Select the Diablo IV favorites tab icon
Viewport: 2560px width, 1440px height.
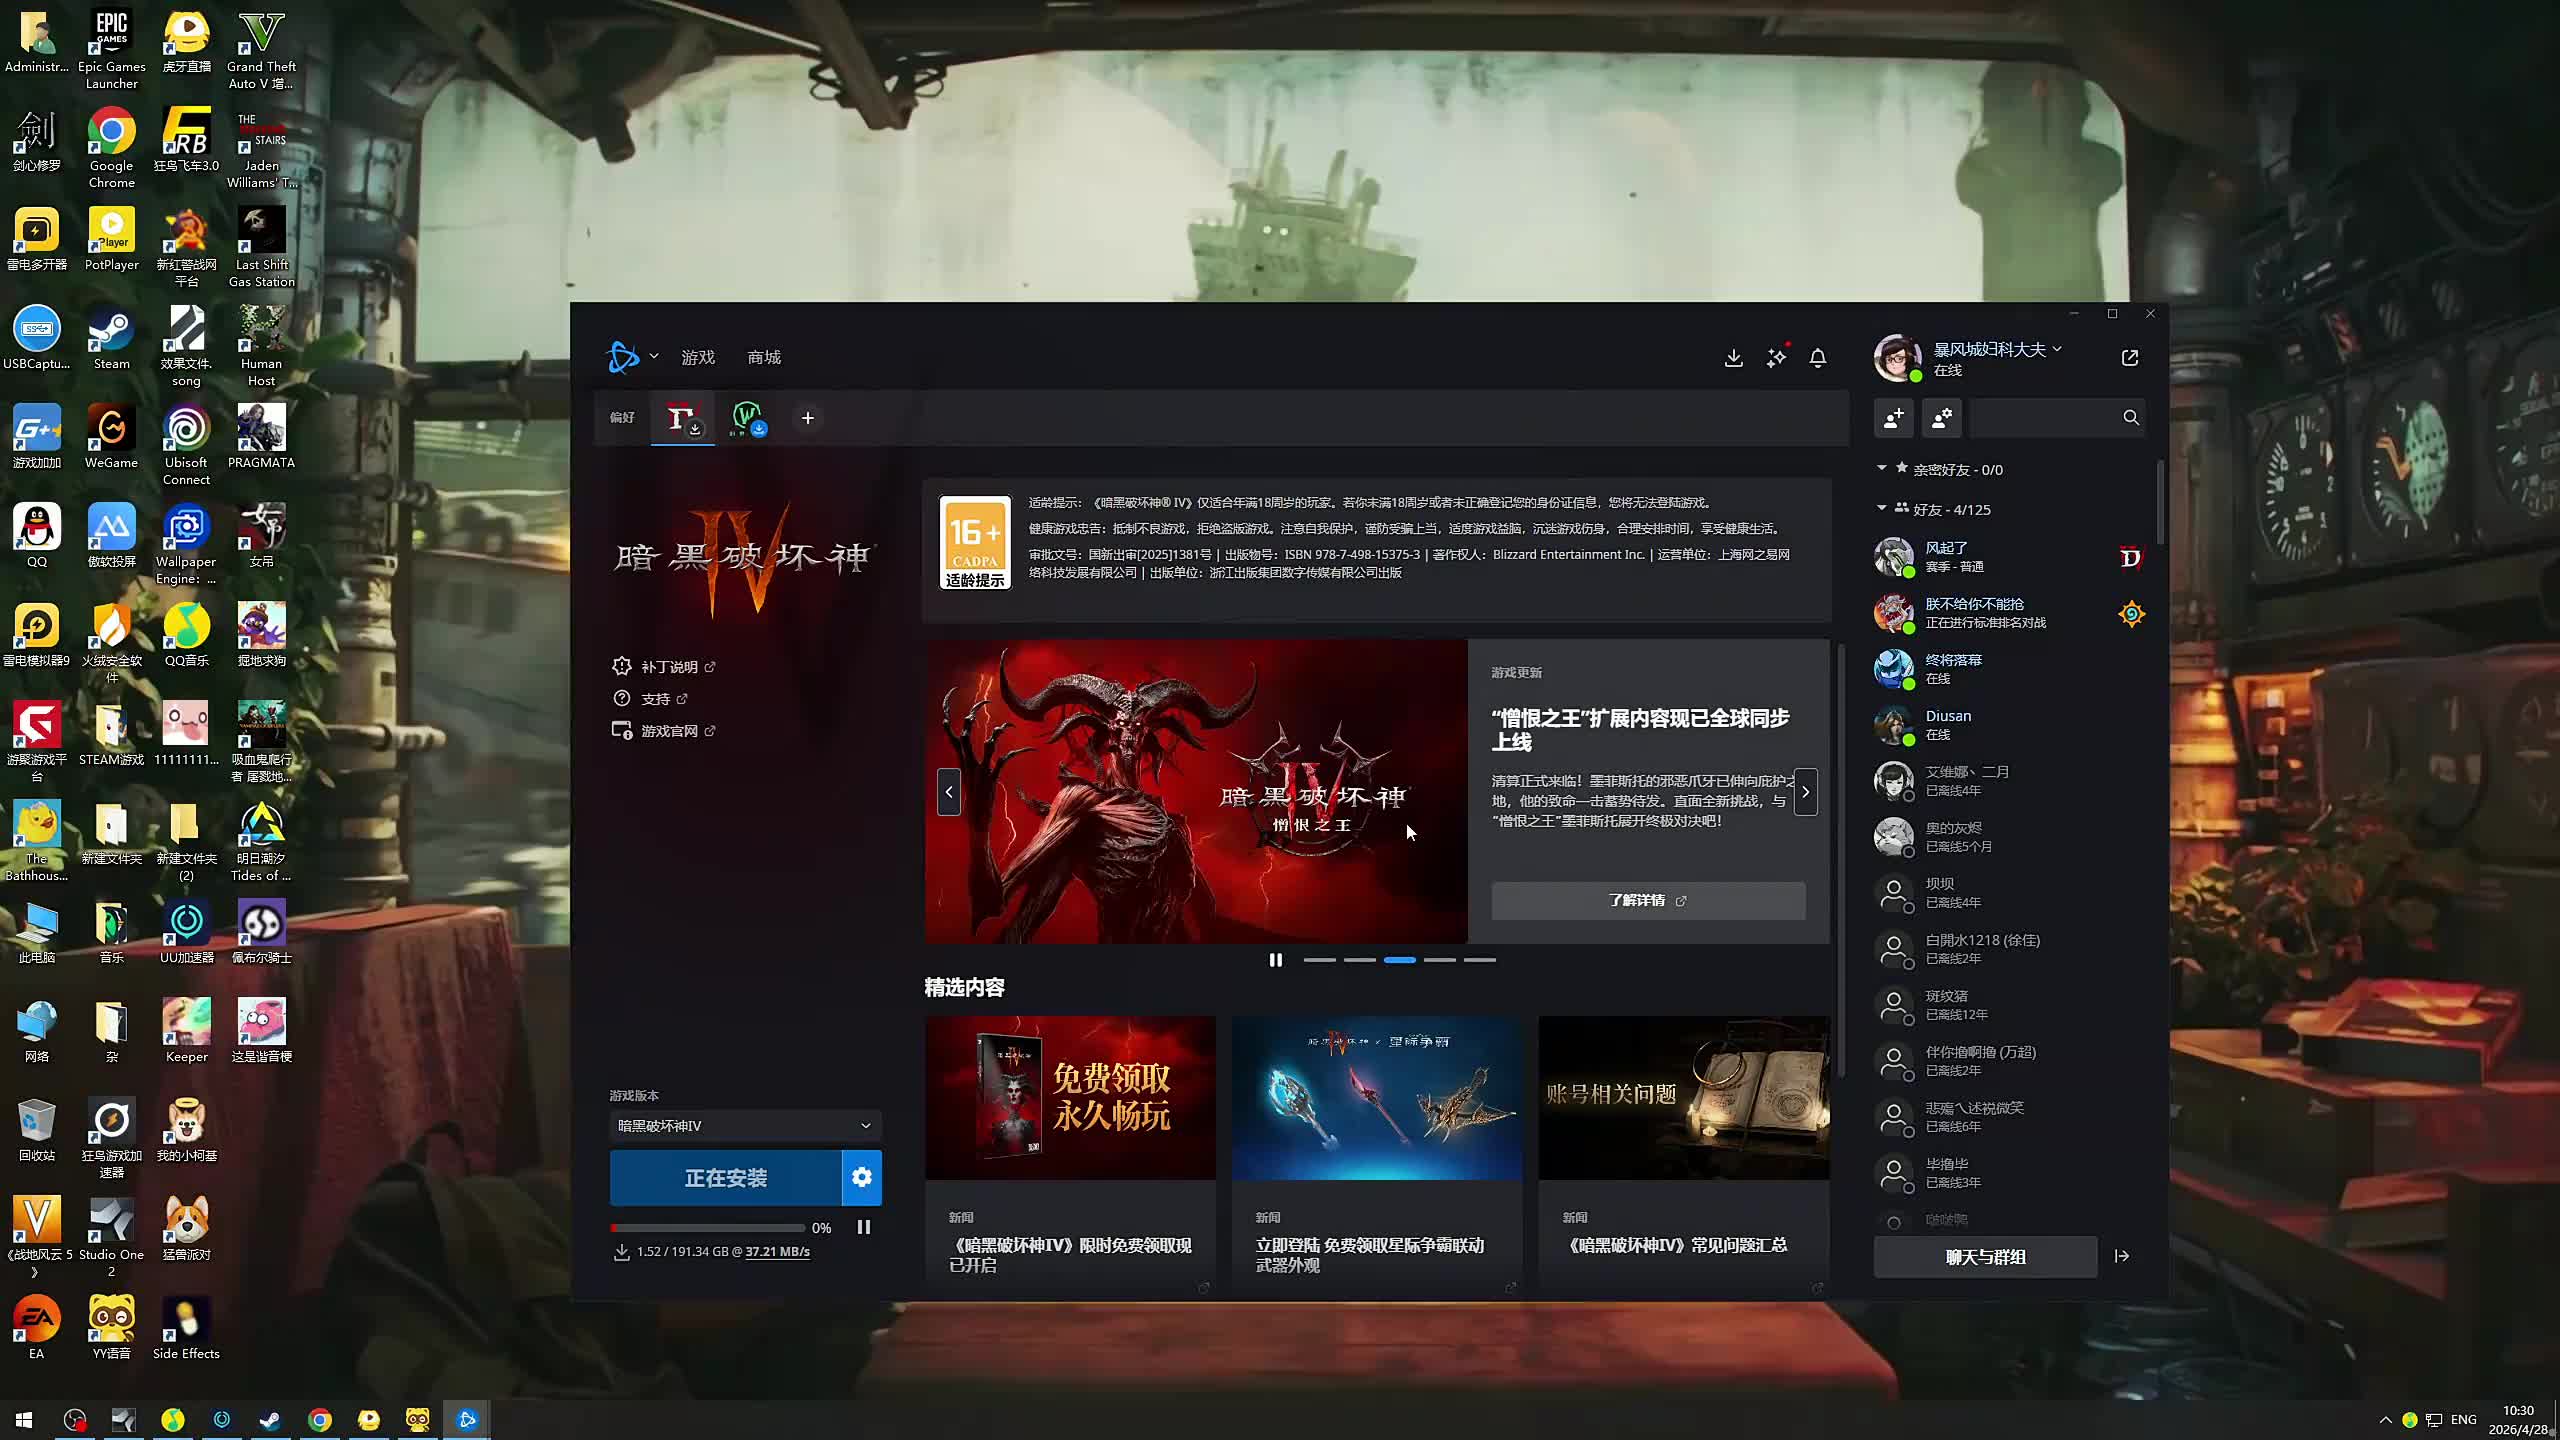click(682, 418)
